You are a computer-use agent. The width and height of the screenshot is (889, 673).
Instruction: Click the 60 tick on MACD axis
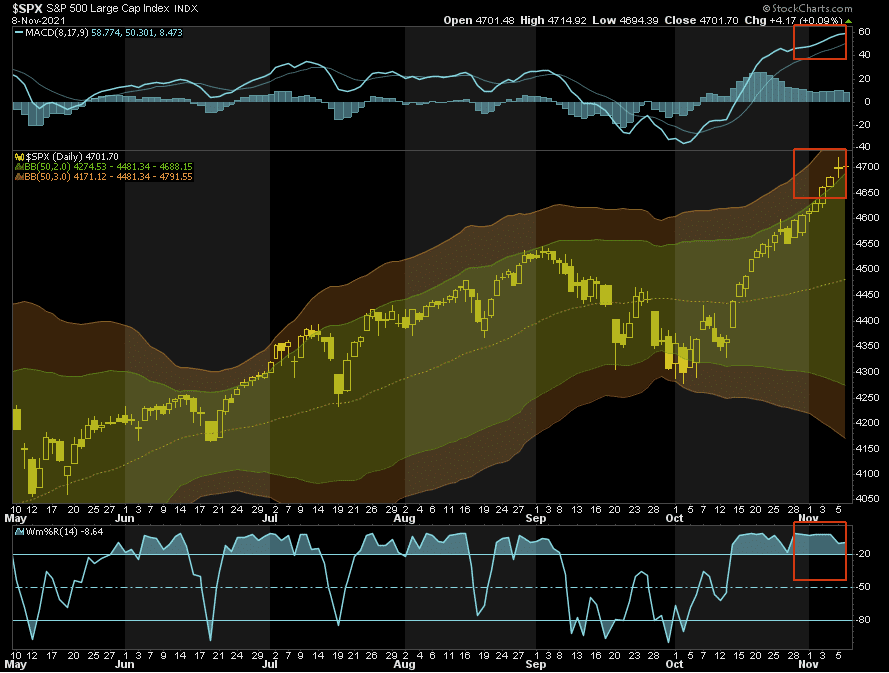point(864,32)
